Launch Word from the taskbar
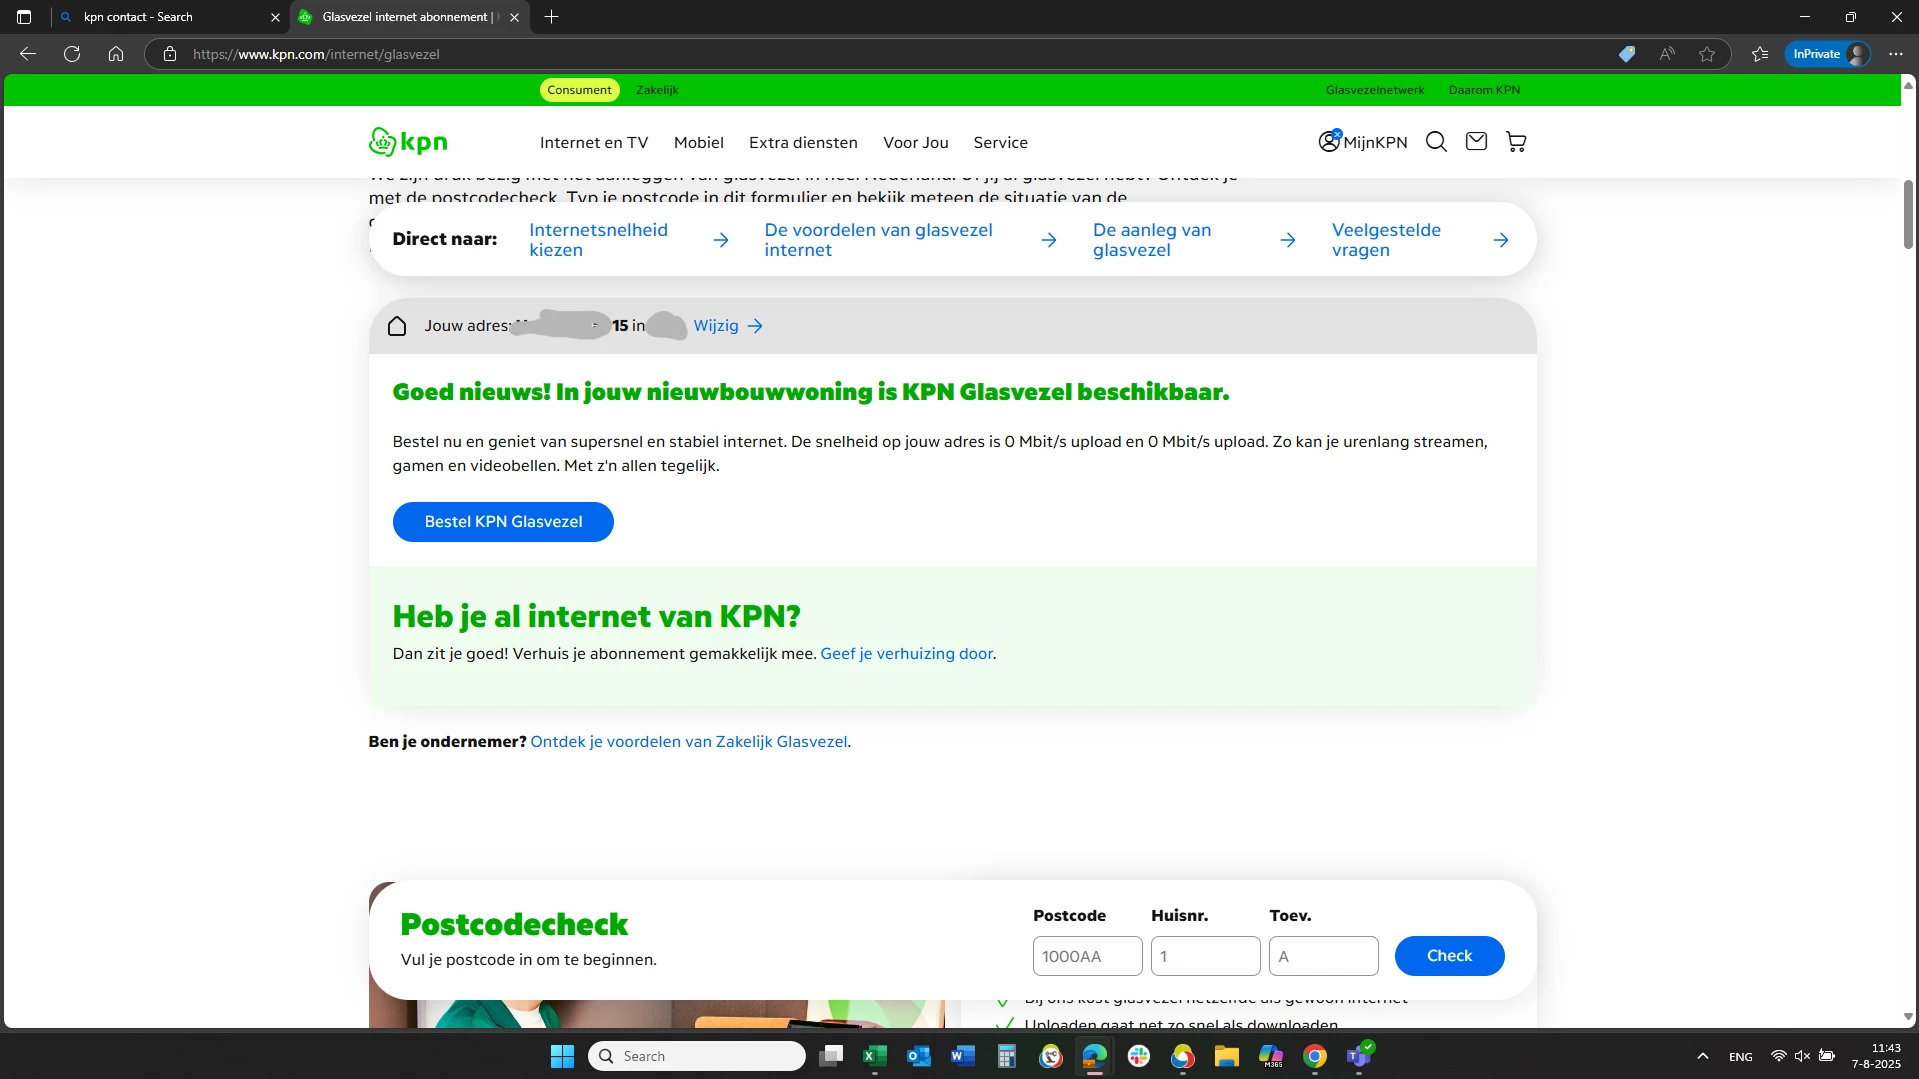This screenshot has width=1919, height=1079. [x=963, y=1056]
